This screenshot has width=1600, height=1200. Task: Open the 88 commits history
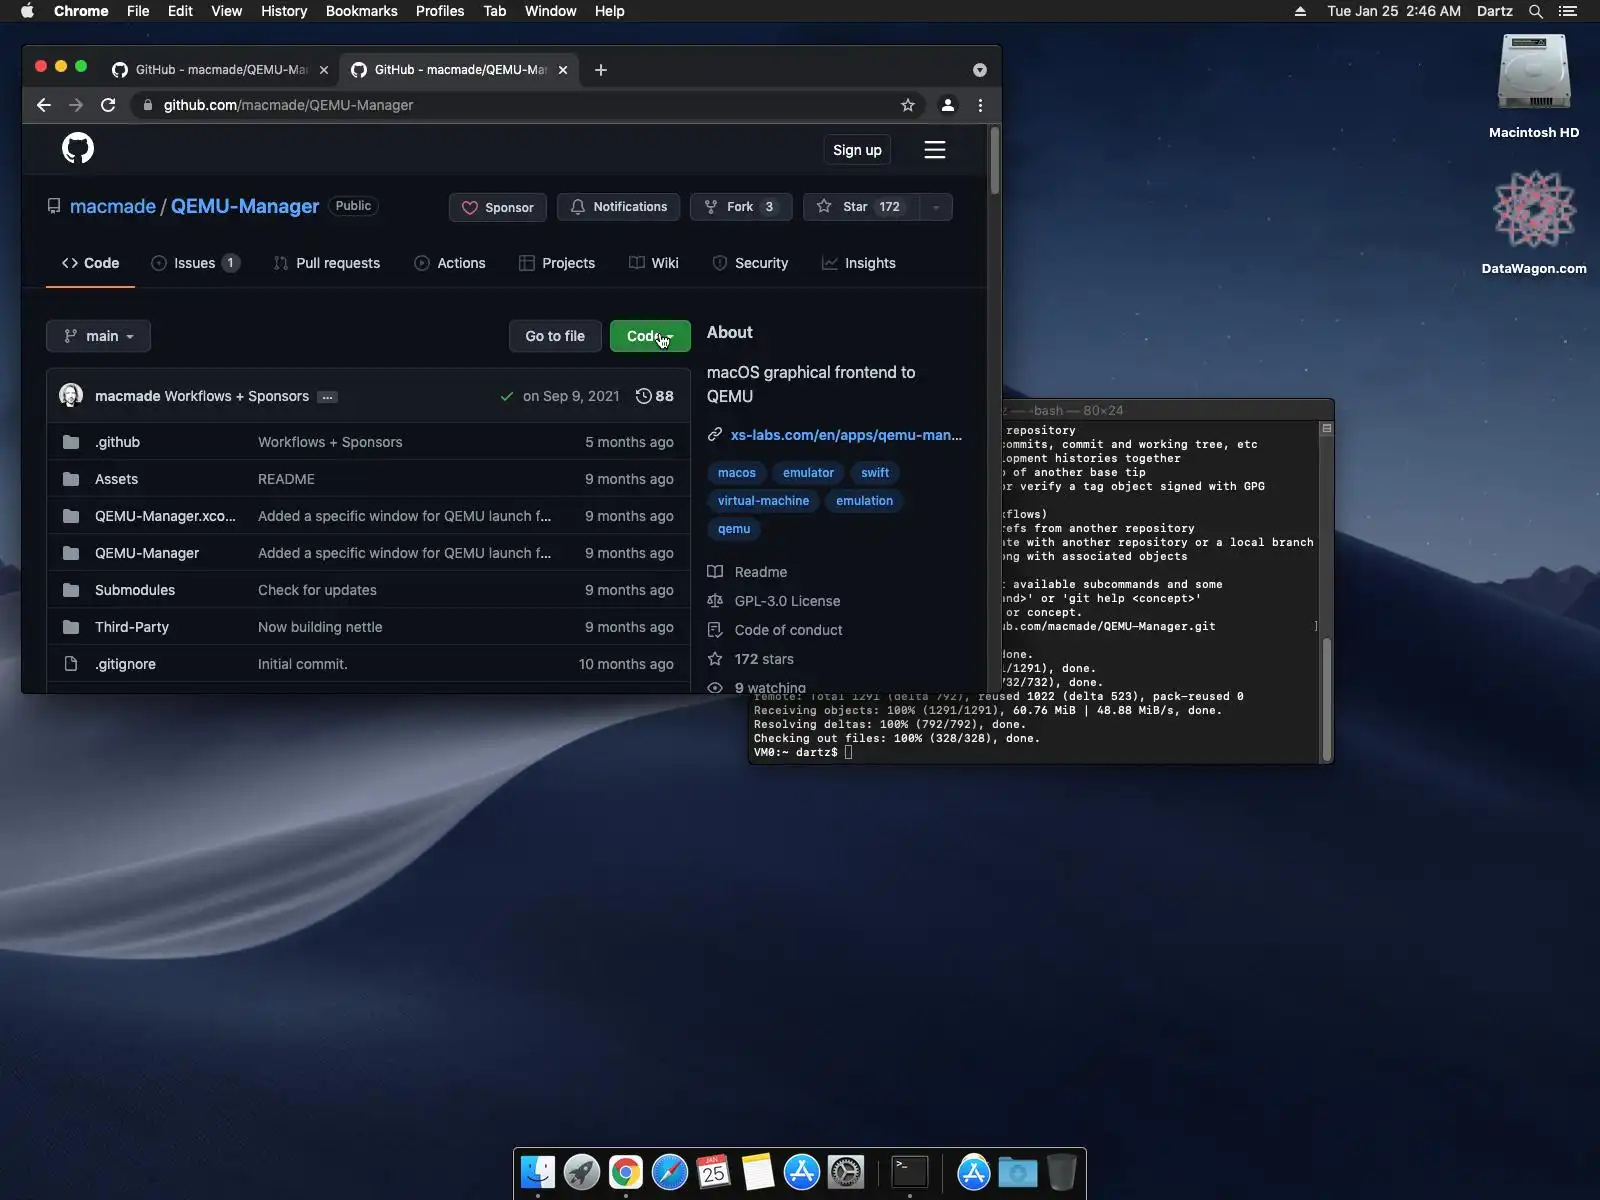(655, 396)
